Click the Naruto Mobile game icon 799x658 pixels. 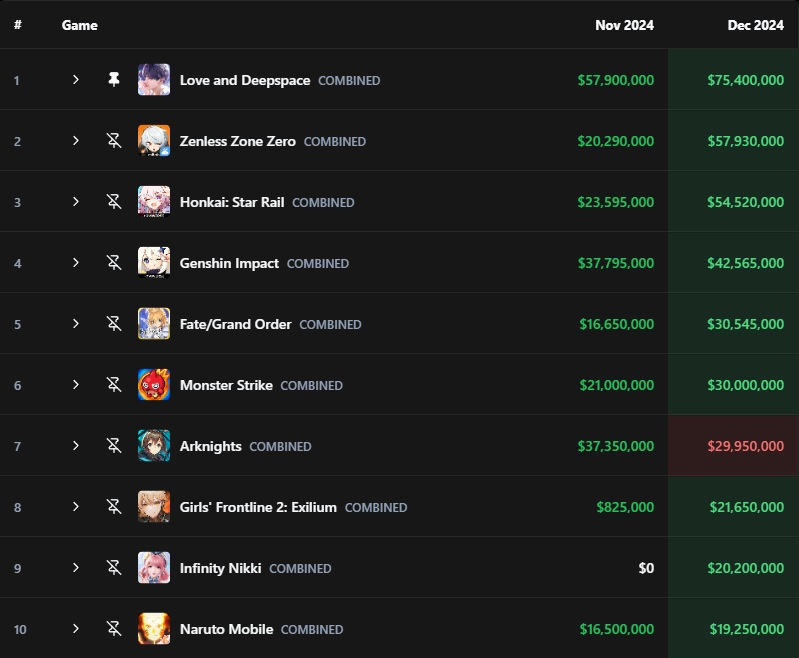click(154, 629)
